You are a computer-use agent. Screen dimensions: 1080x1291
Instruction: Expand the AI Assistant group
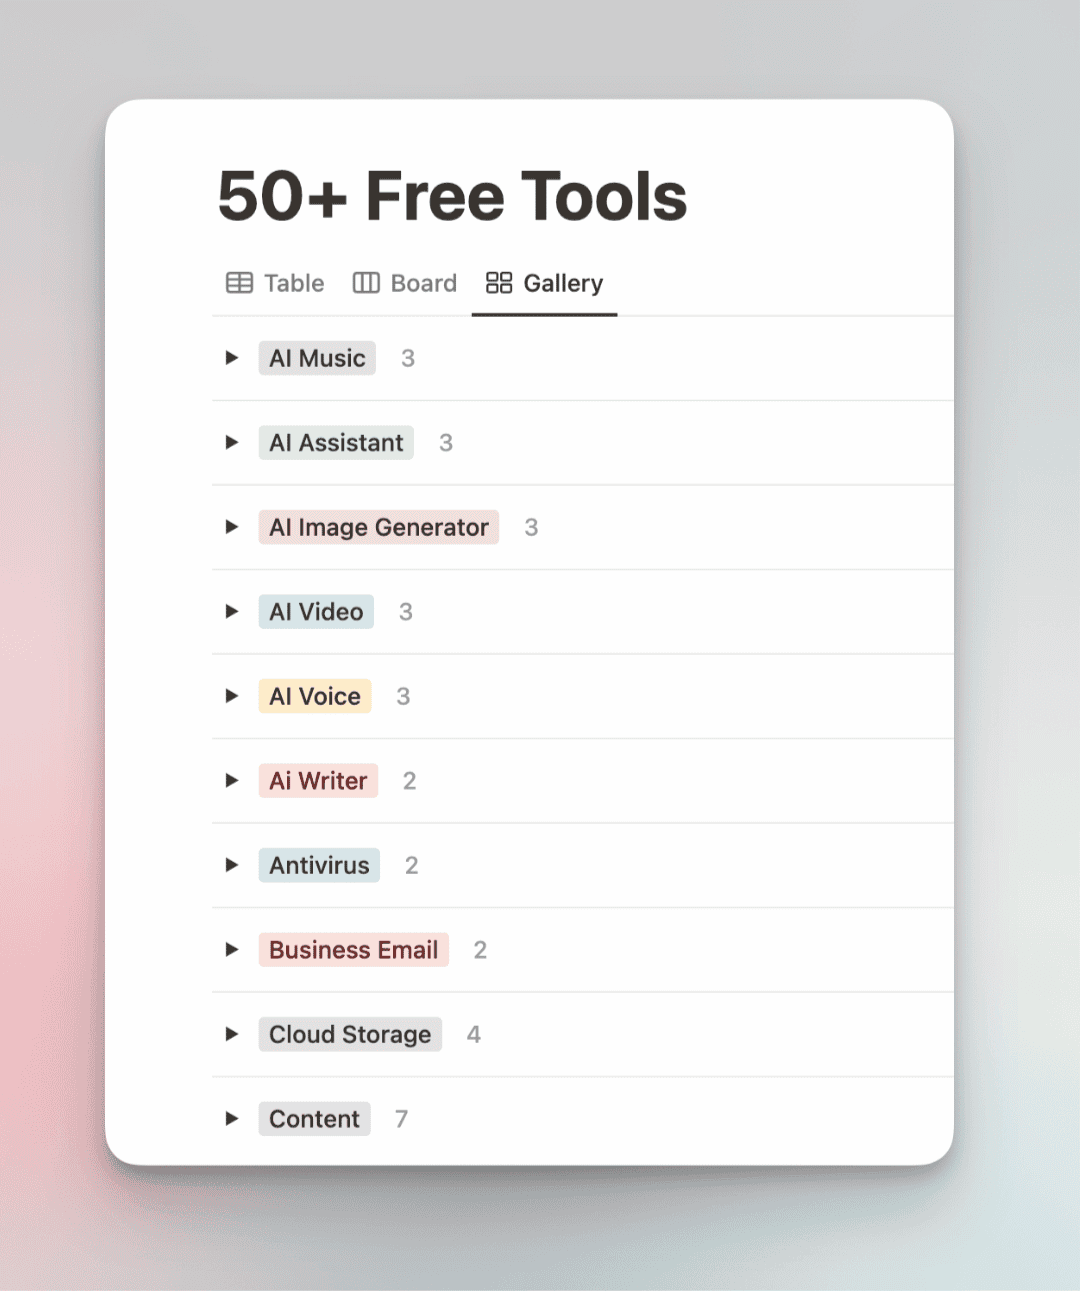click(232, 443)
